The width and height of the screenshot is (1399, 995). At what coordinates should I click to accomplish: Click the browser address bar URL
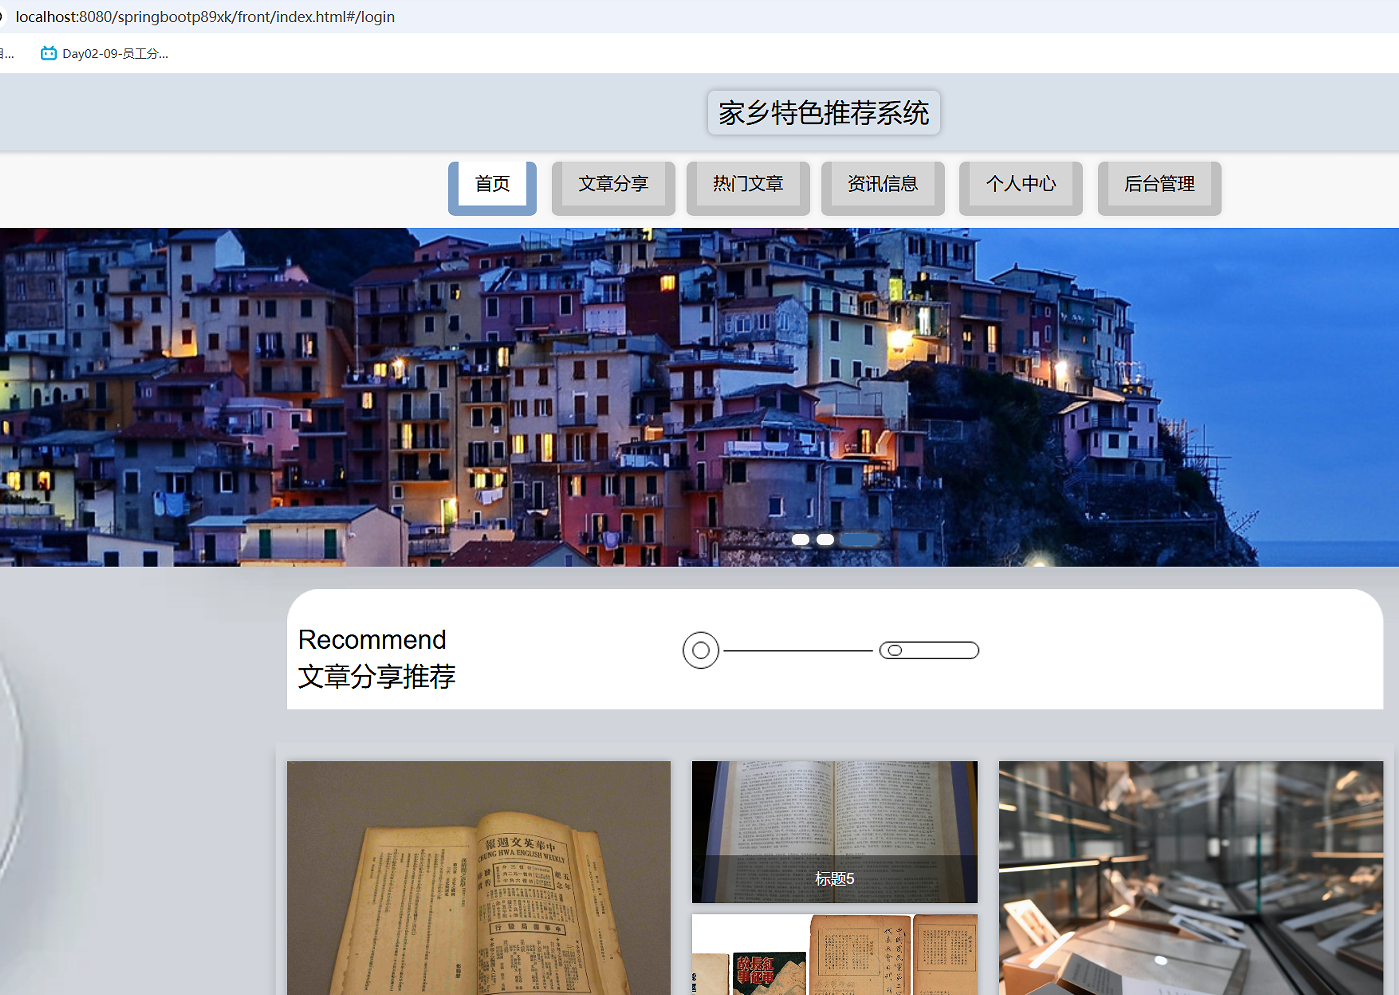coord(205,17)
